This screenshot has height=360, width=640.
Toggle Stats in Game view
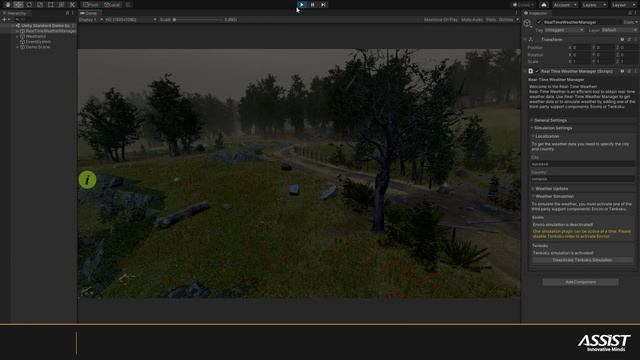pyautogui.click(x=491, y=20)
